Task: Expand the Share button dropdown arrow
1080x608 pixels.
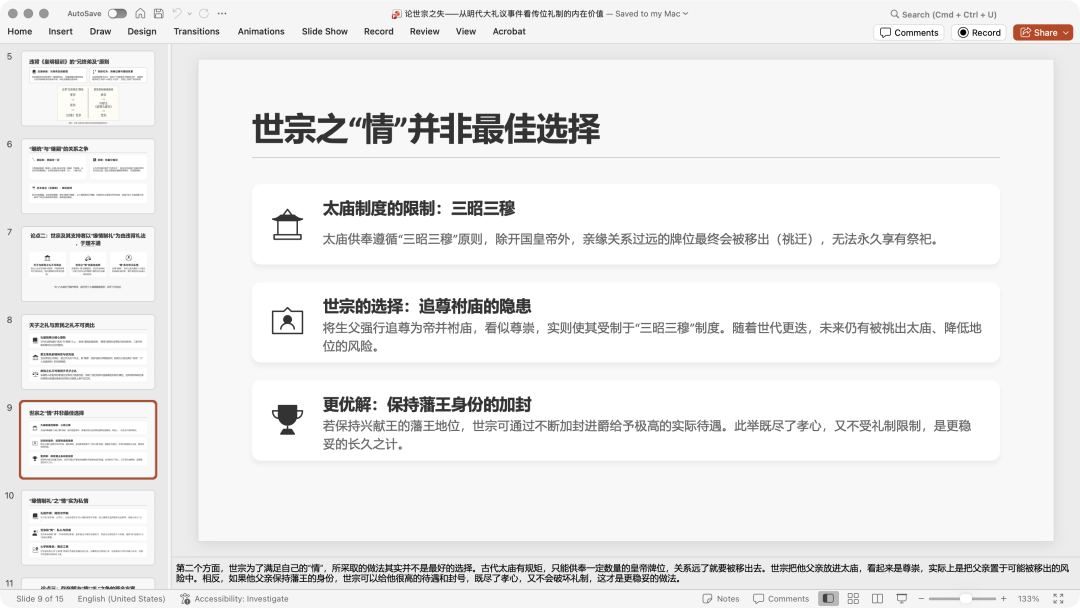Action: [1066, 32]
